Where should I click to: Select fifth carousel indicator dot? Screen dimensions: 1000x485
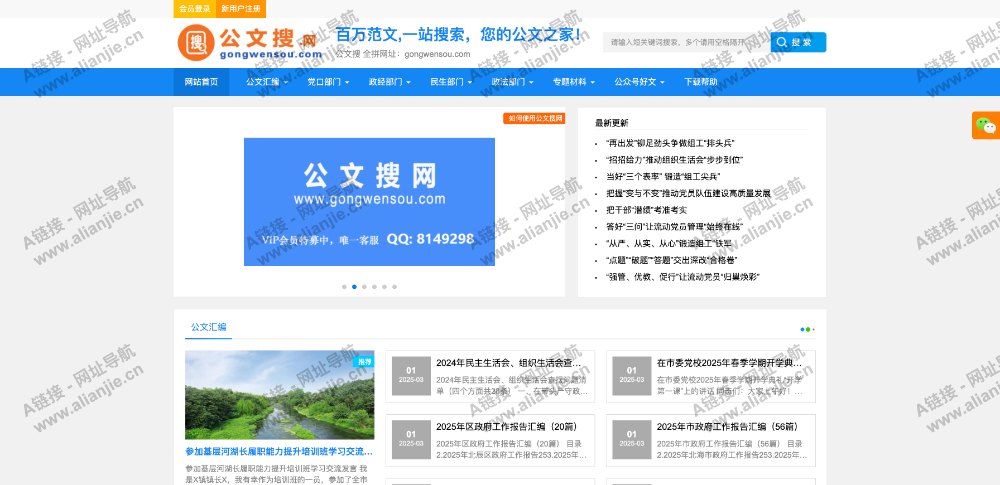[385, 287]
